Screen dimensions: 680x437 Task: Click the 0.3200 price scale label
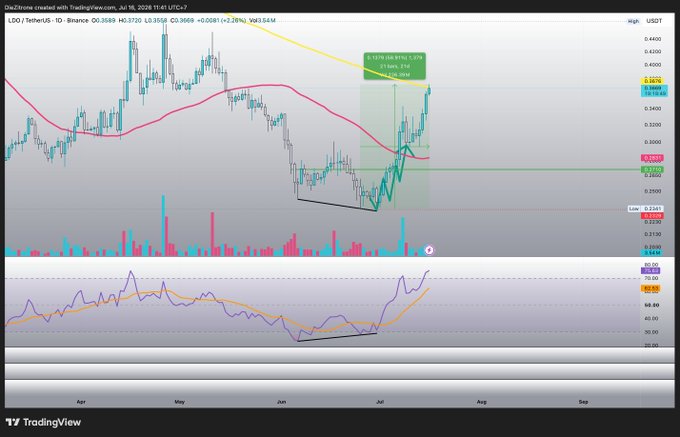653,125
